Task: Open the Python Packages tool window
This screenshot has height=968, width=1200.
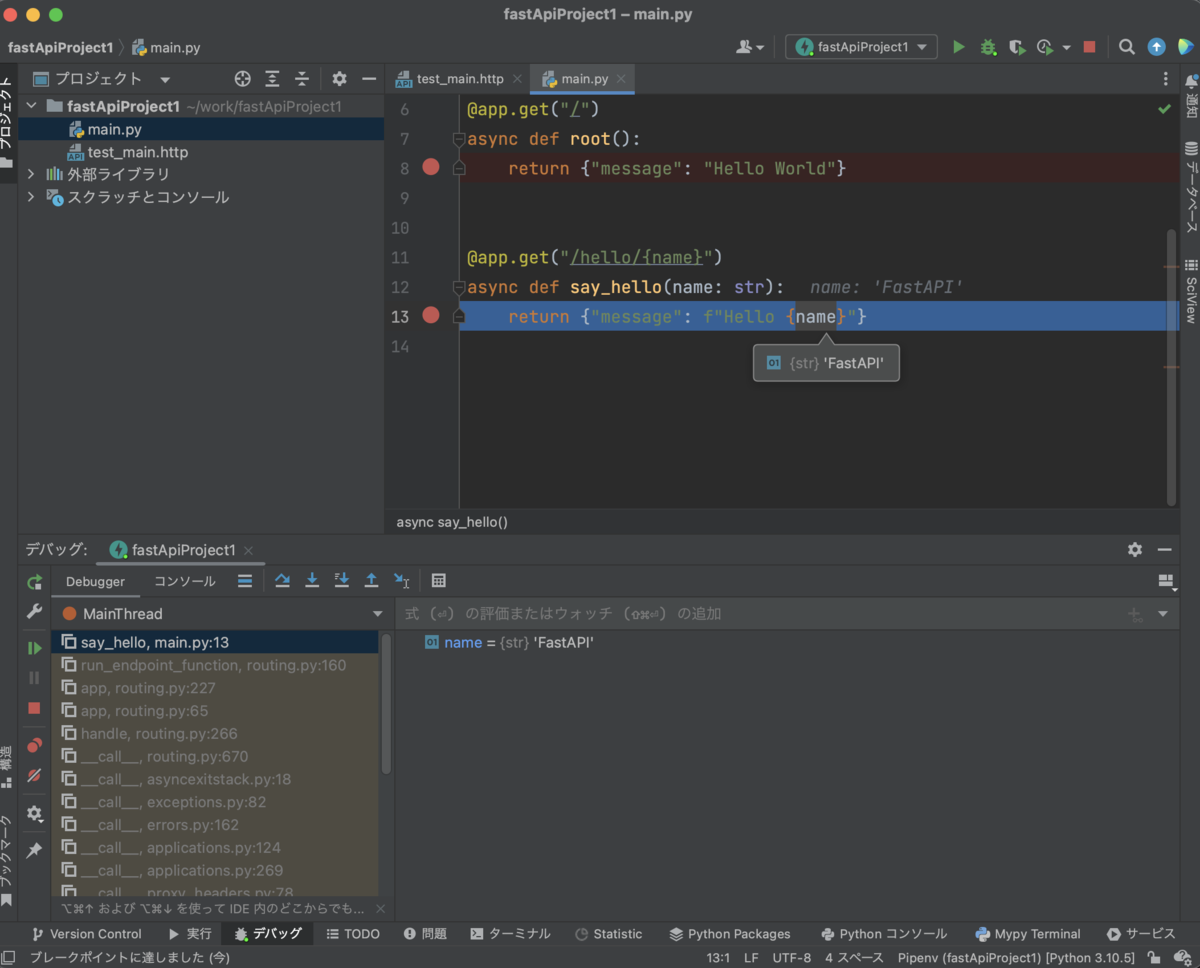Action: pyautogui.click(x=730, y=934)
